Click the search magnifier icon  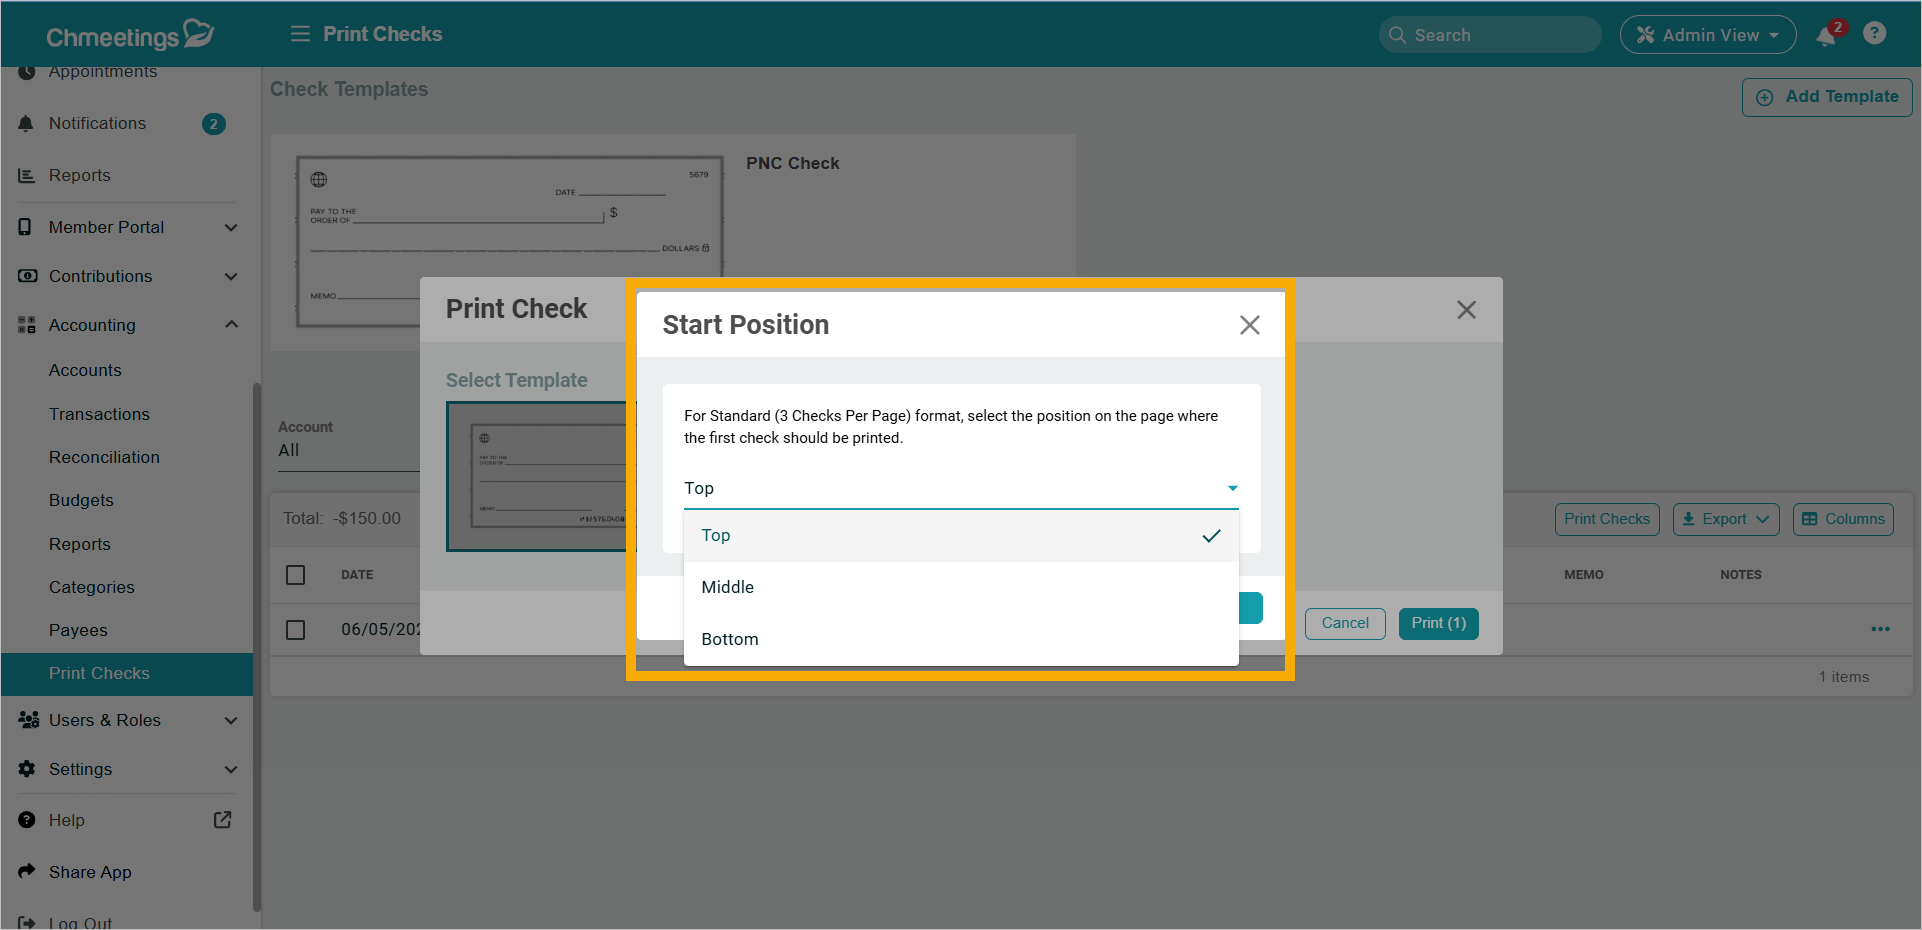coord(1397,35)
